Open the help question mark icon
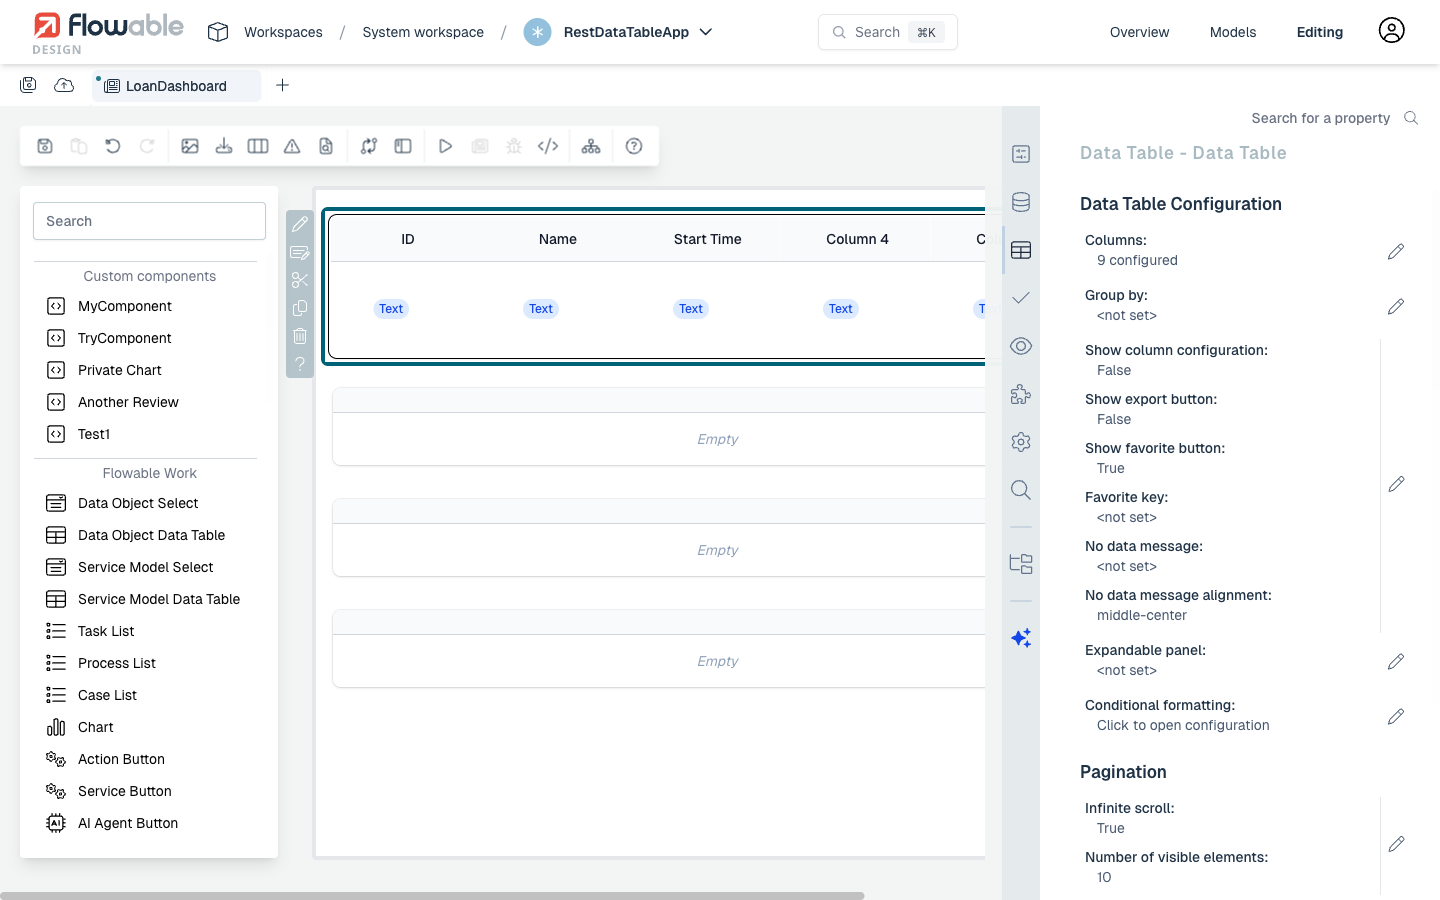 634,146
